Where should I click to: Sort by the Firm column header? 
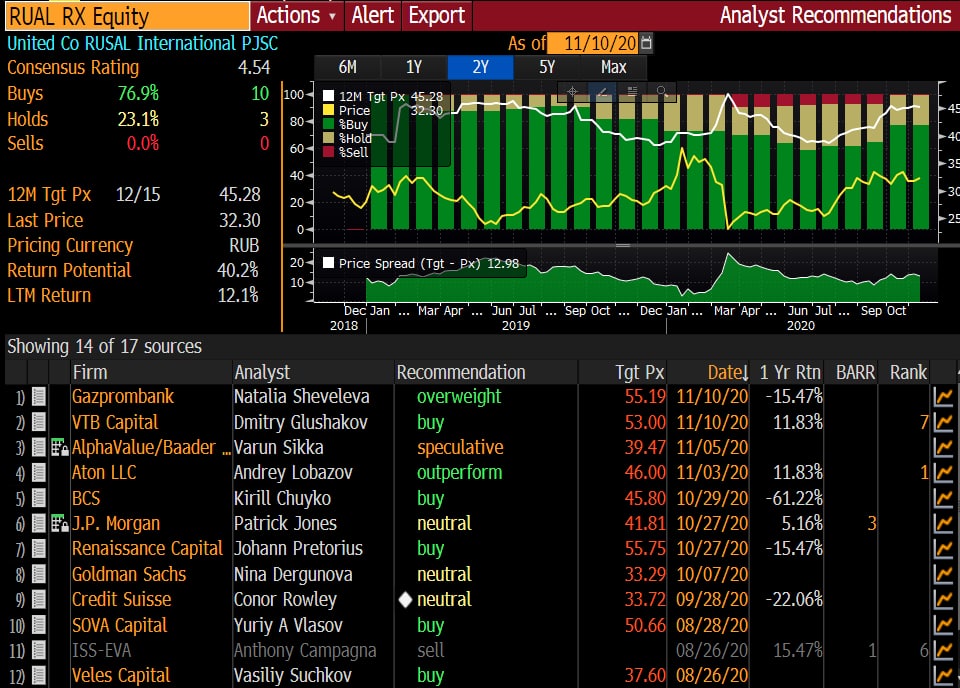(90, 372)
